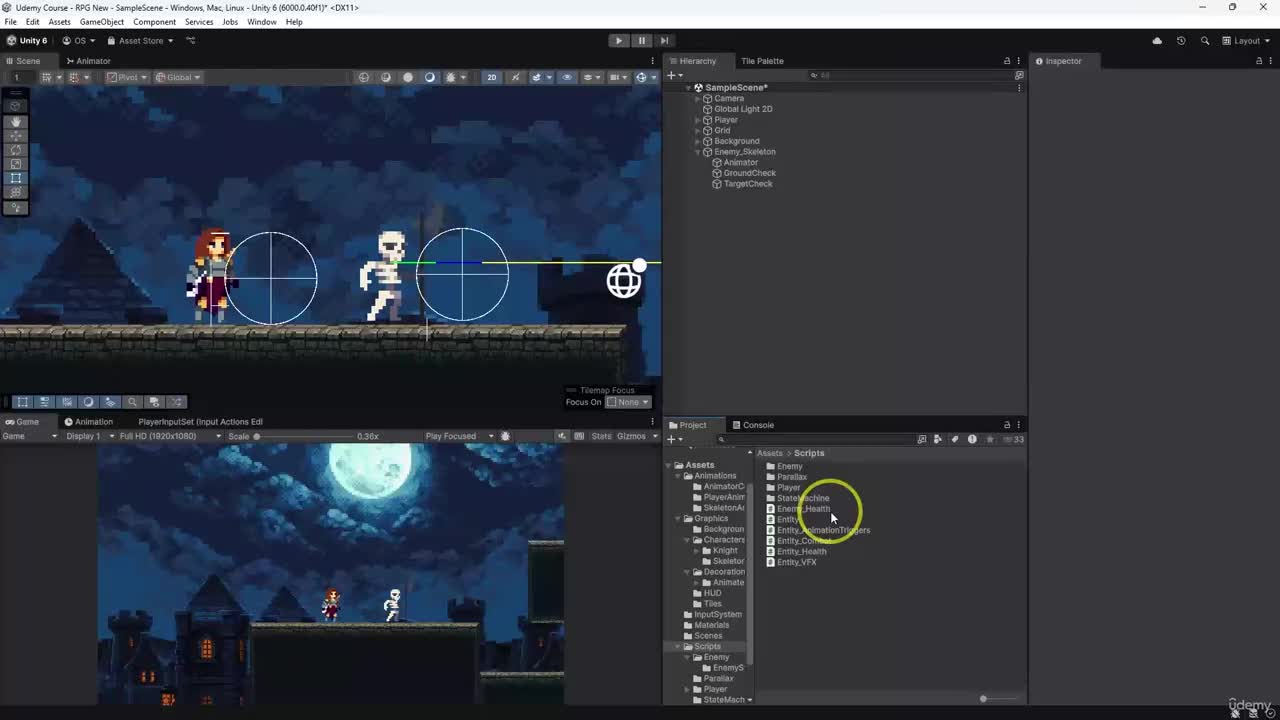The image size is (1280, 720).
Task: Collapse Enemy_Skeleton in Hierarchy
Action: [x=698, y=152]
